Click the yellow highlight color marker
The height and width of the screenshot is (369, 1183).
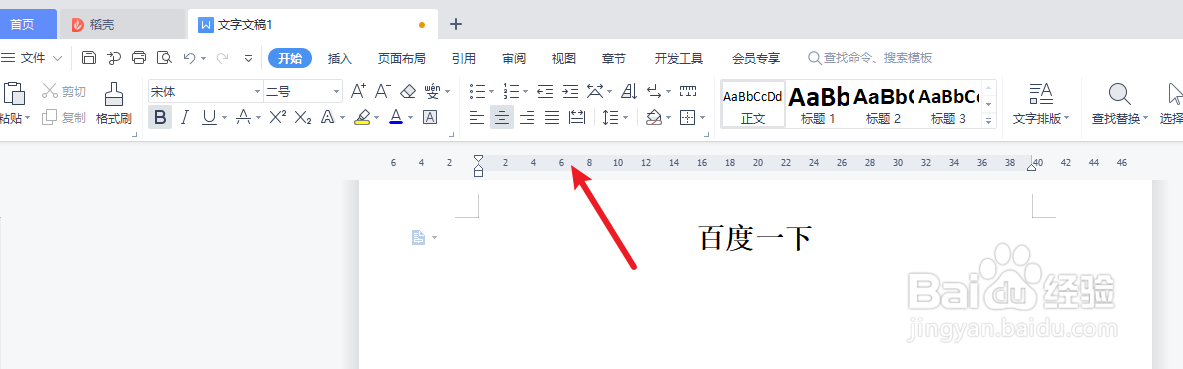[362, 117]
